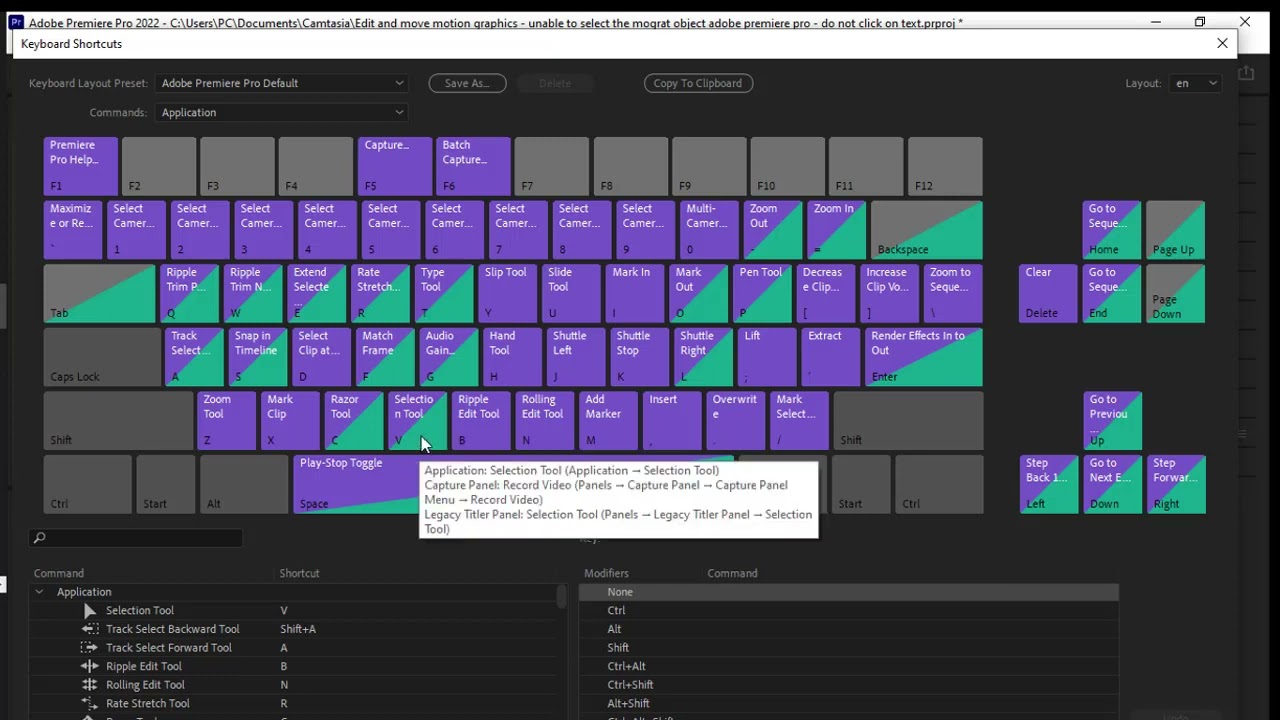The height and width of the screenshot is (720, 1280).
Task: Click the Clear Delete key
Action: pos(1048,294)
